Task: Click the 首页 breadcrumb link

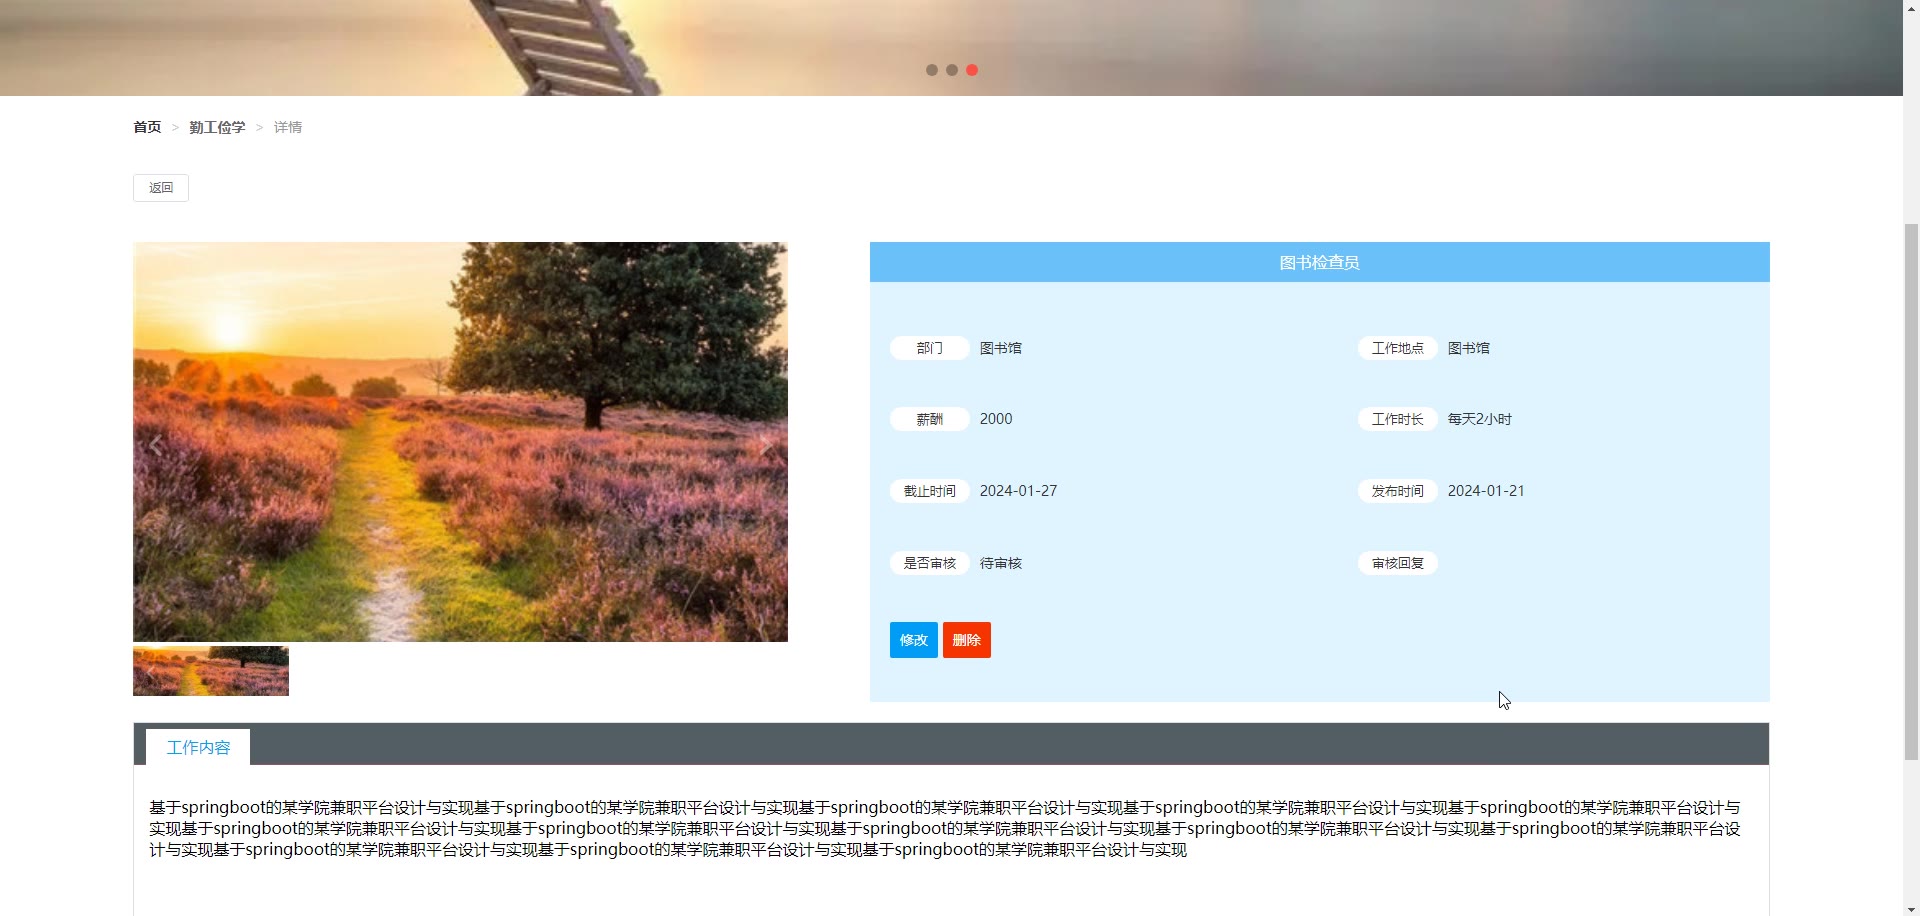Action: pos(147,127)
